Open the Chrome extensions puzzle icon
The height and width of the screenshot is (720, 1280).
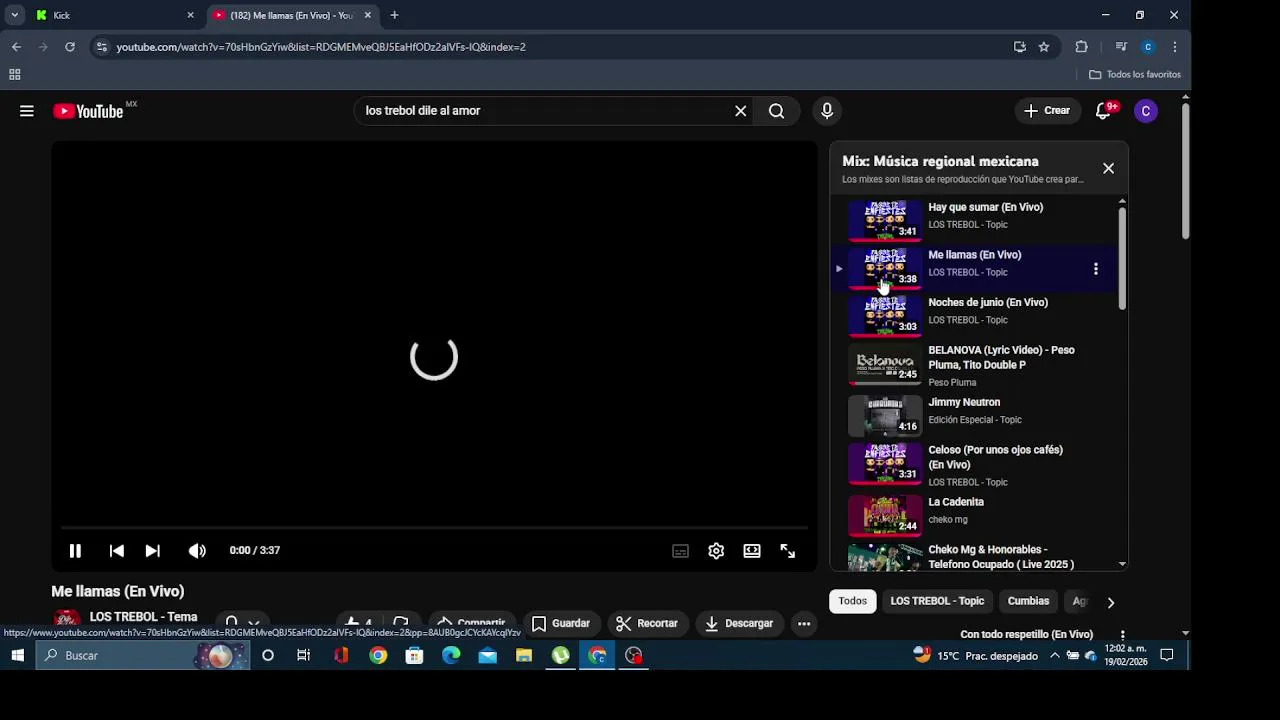click(1081, 47)
